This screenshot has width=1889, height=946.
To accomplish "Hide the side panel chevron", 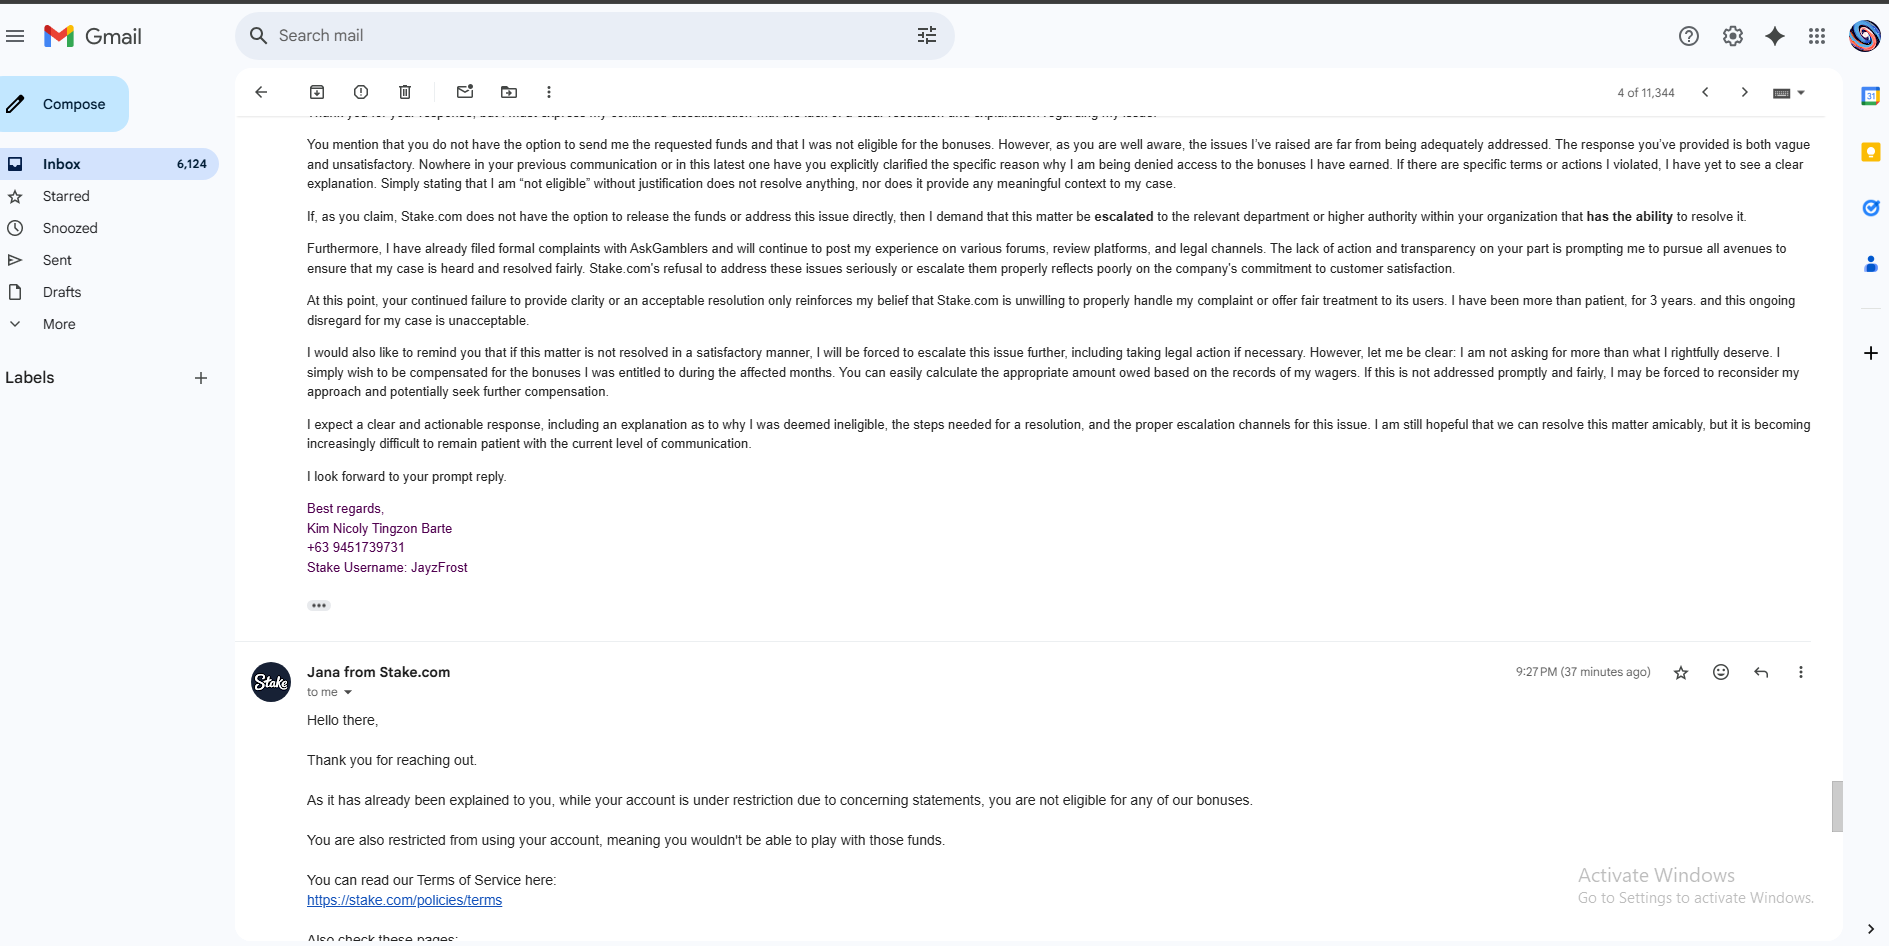I will point(1870,929).
